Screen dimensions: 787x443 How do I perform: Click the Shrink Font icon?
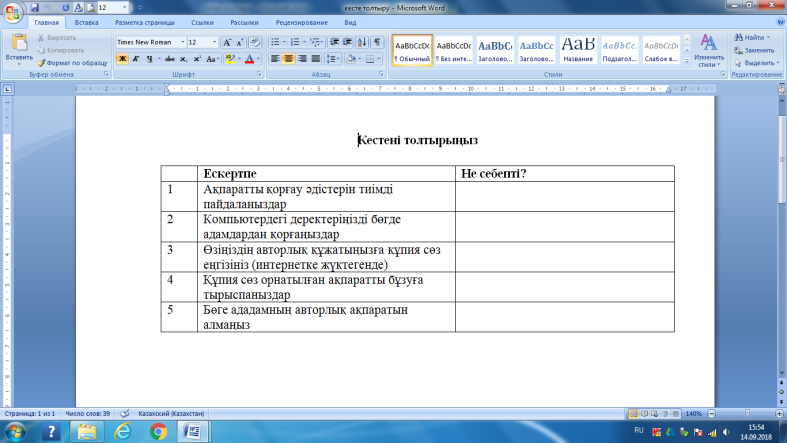pyautogui.click(x=240, y=43)
